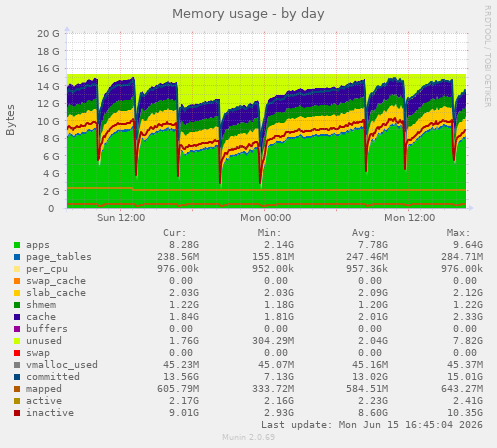Click the page_tables blue legend swatch

pyautogui.click(x=17, y=257)
